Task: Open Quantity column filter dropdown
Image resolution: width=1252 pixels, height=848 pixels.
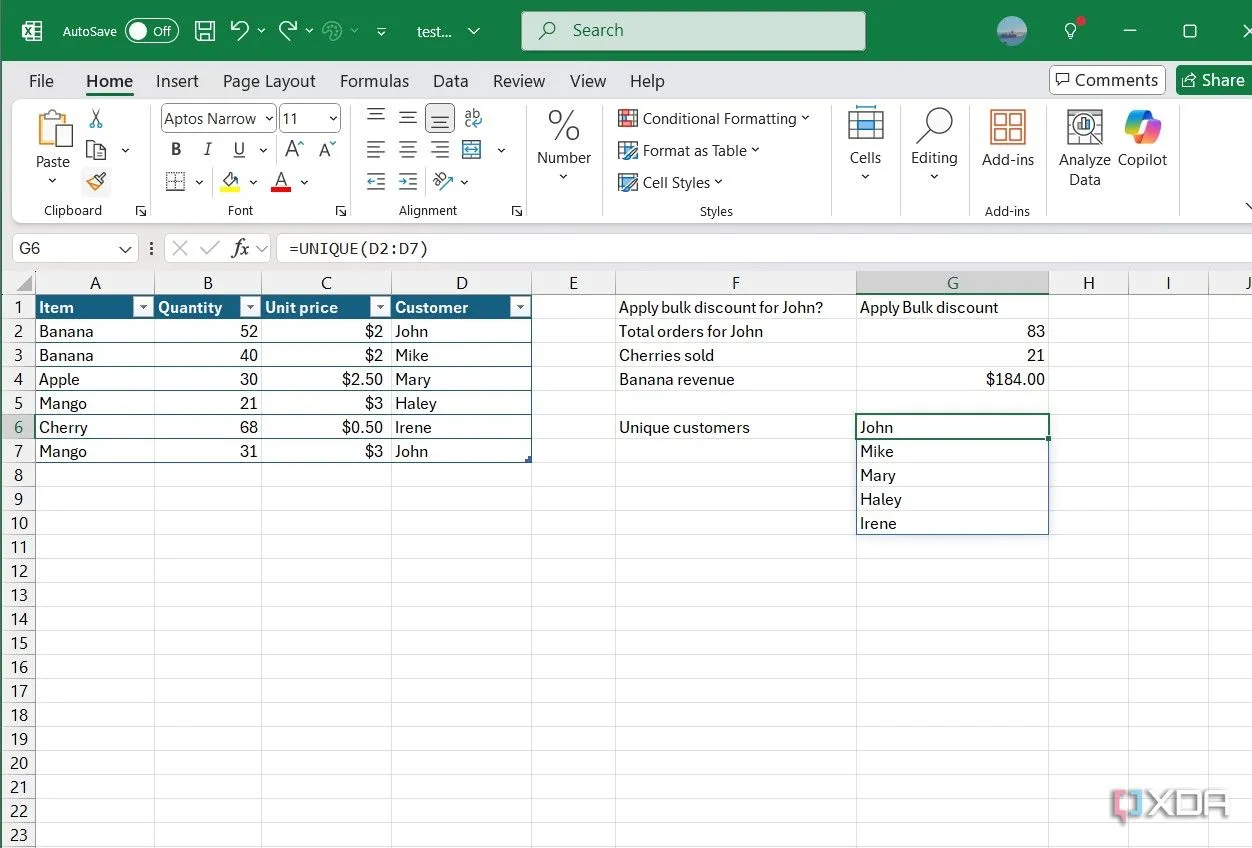Action: [x=250, y=308]
